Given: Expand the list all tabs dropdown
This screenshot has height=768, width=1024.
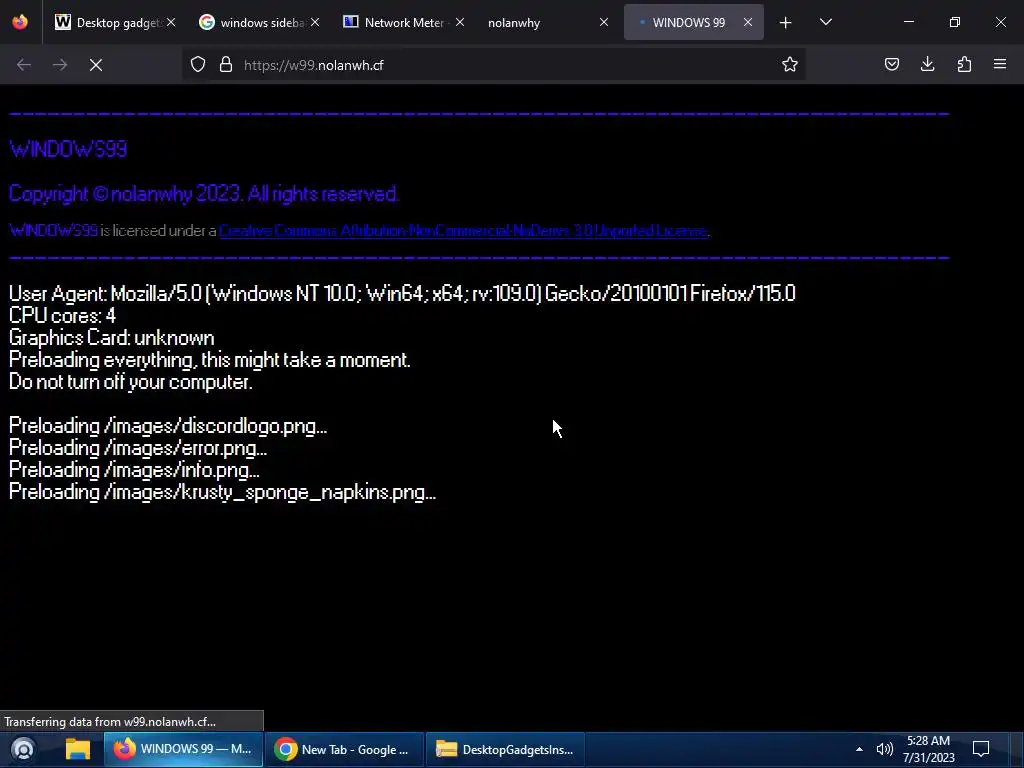Looking at the screenshot, I should (x=825, y=22).
